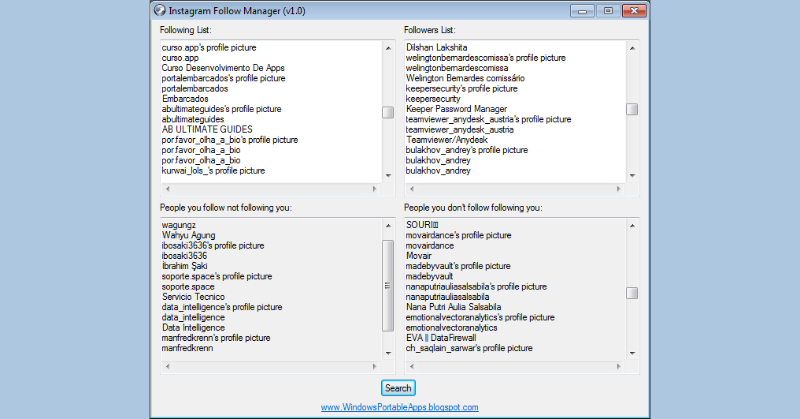Screen dimensions: 800x419
Task: Select 'kurwai_lols_'s profile picture' entry
Action: pyautogui.click(x=213, y=170)
